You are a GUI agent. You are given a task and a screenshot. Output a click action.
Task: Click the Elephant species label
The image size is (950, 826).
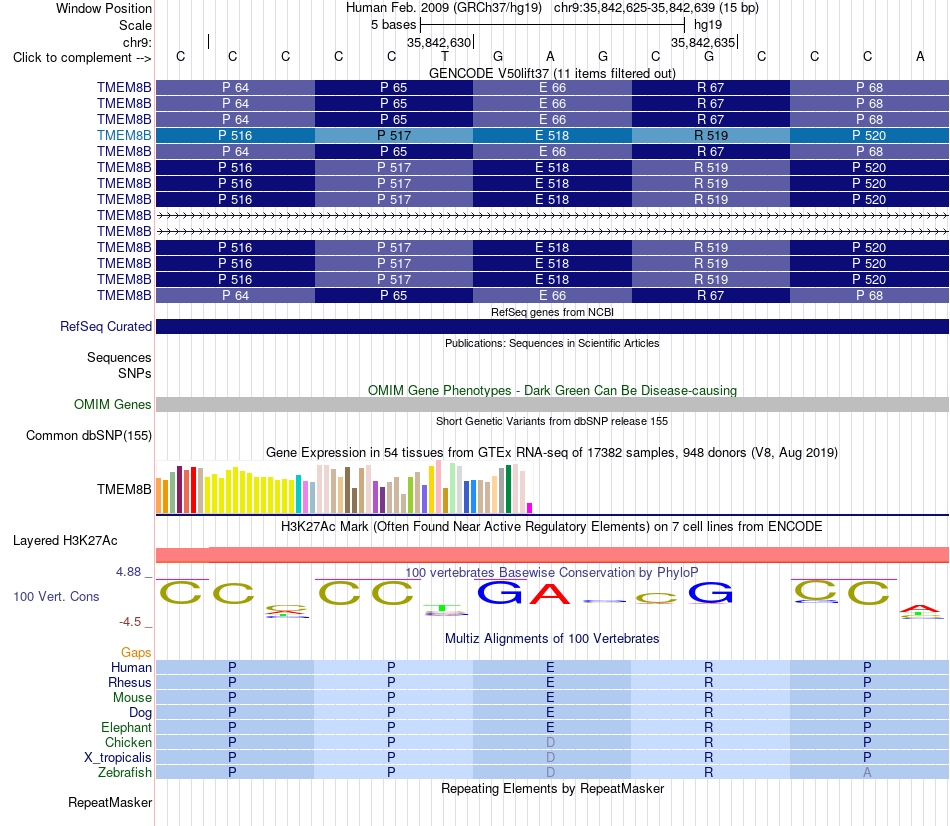coord(126,727)
